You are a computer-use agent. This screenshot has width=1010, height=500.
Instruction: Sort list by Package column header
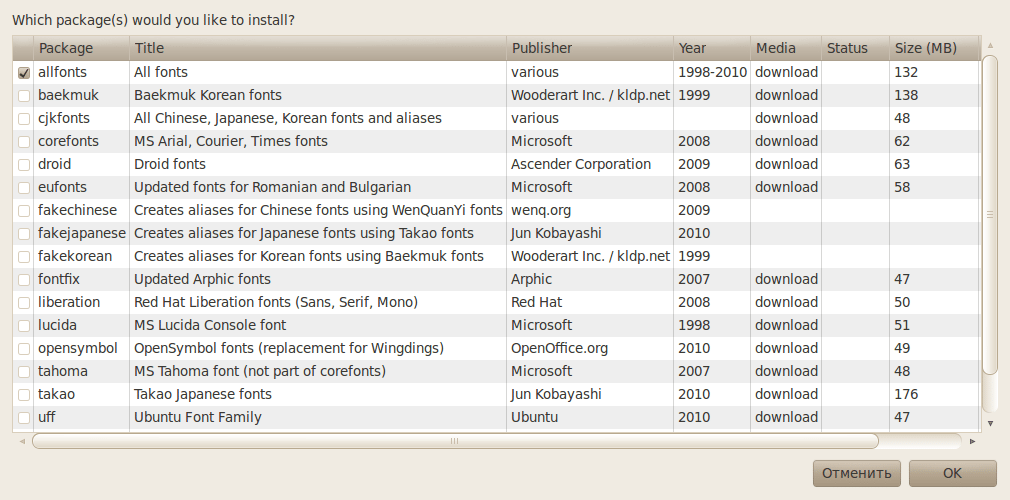click(81, 48)
